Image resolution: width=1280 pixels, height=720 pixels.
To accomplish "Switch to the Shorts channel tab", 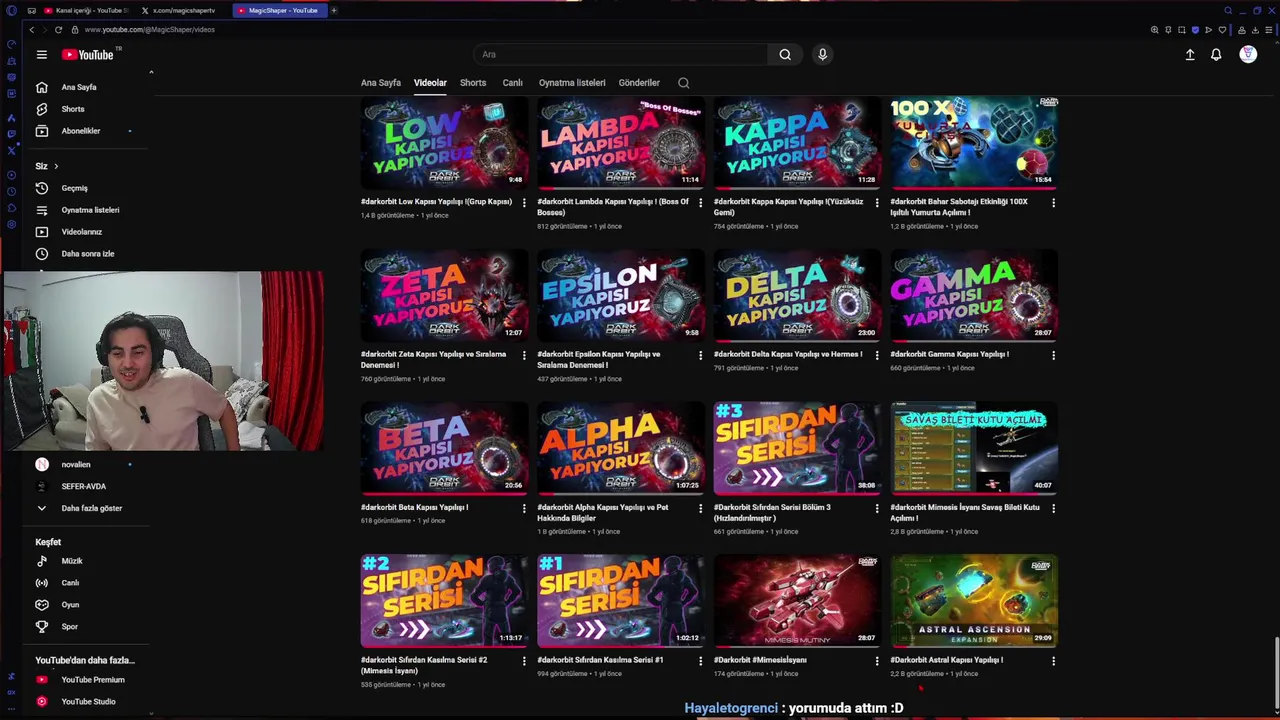I will (x=473, y=83).
